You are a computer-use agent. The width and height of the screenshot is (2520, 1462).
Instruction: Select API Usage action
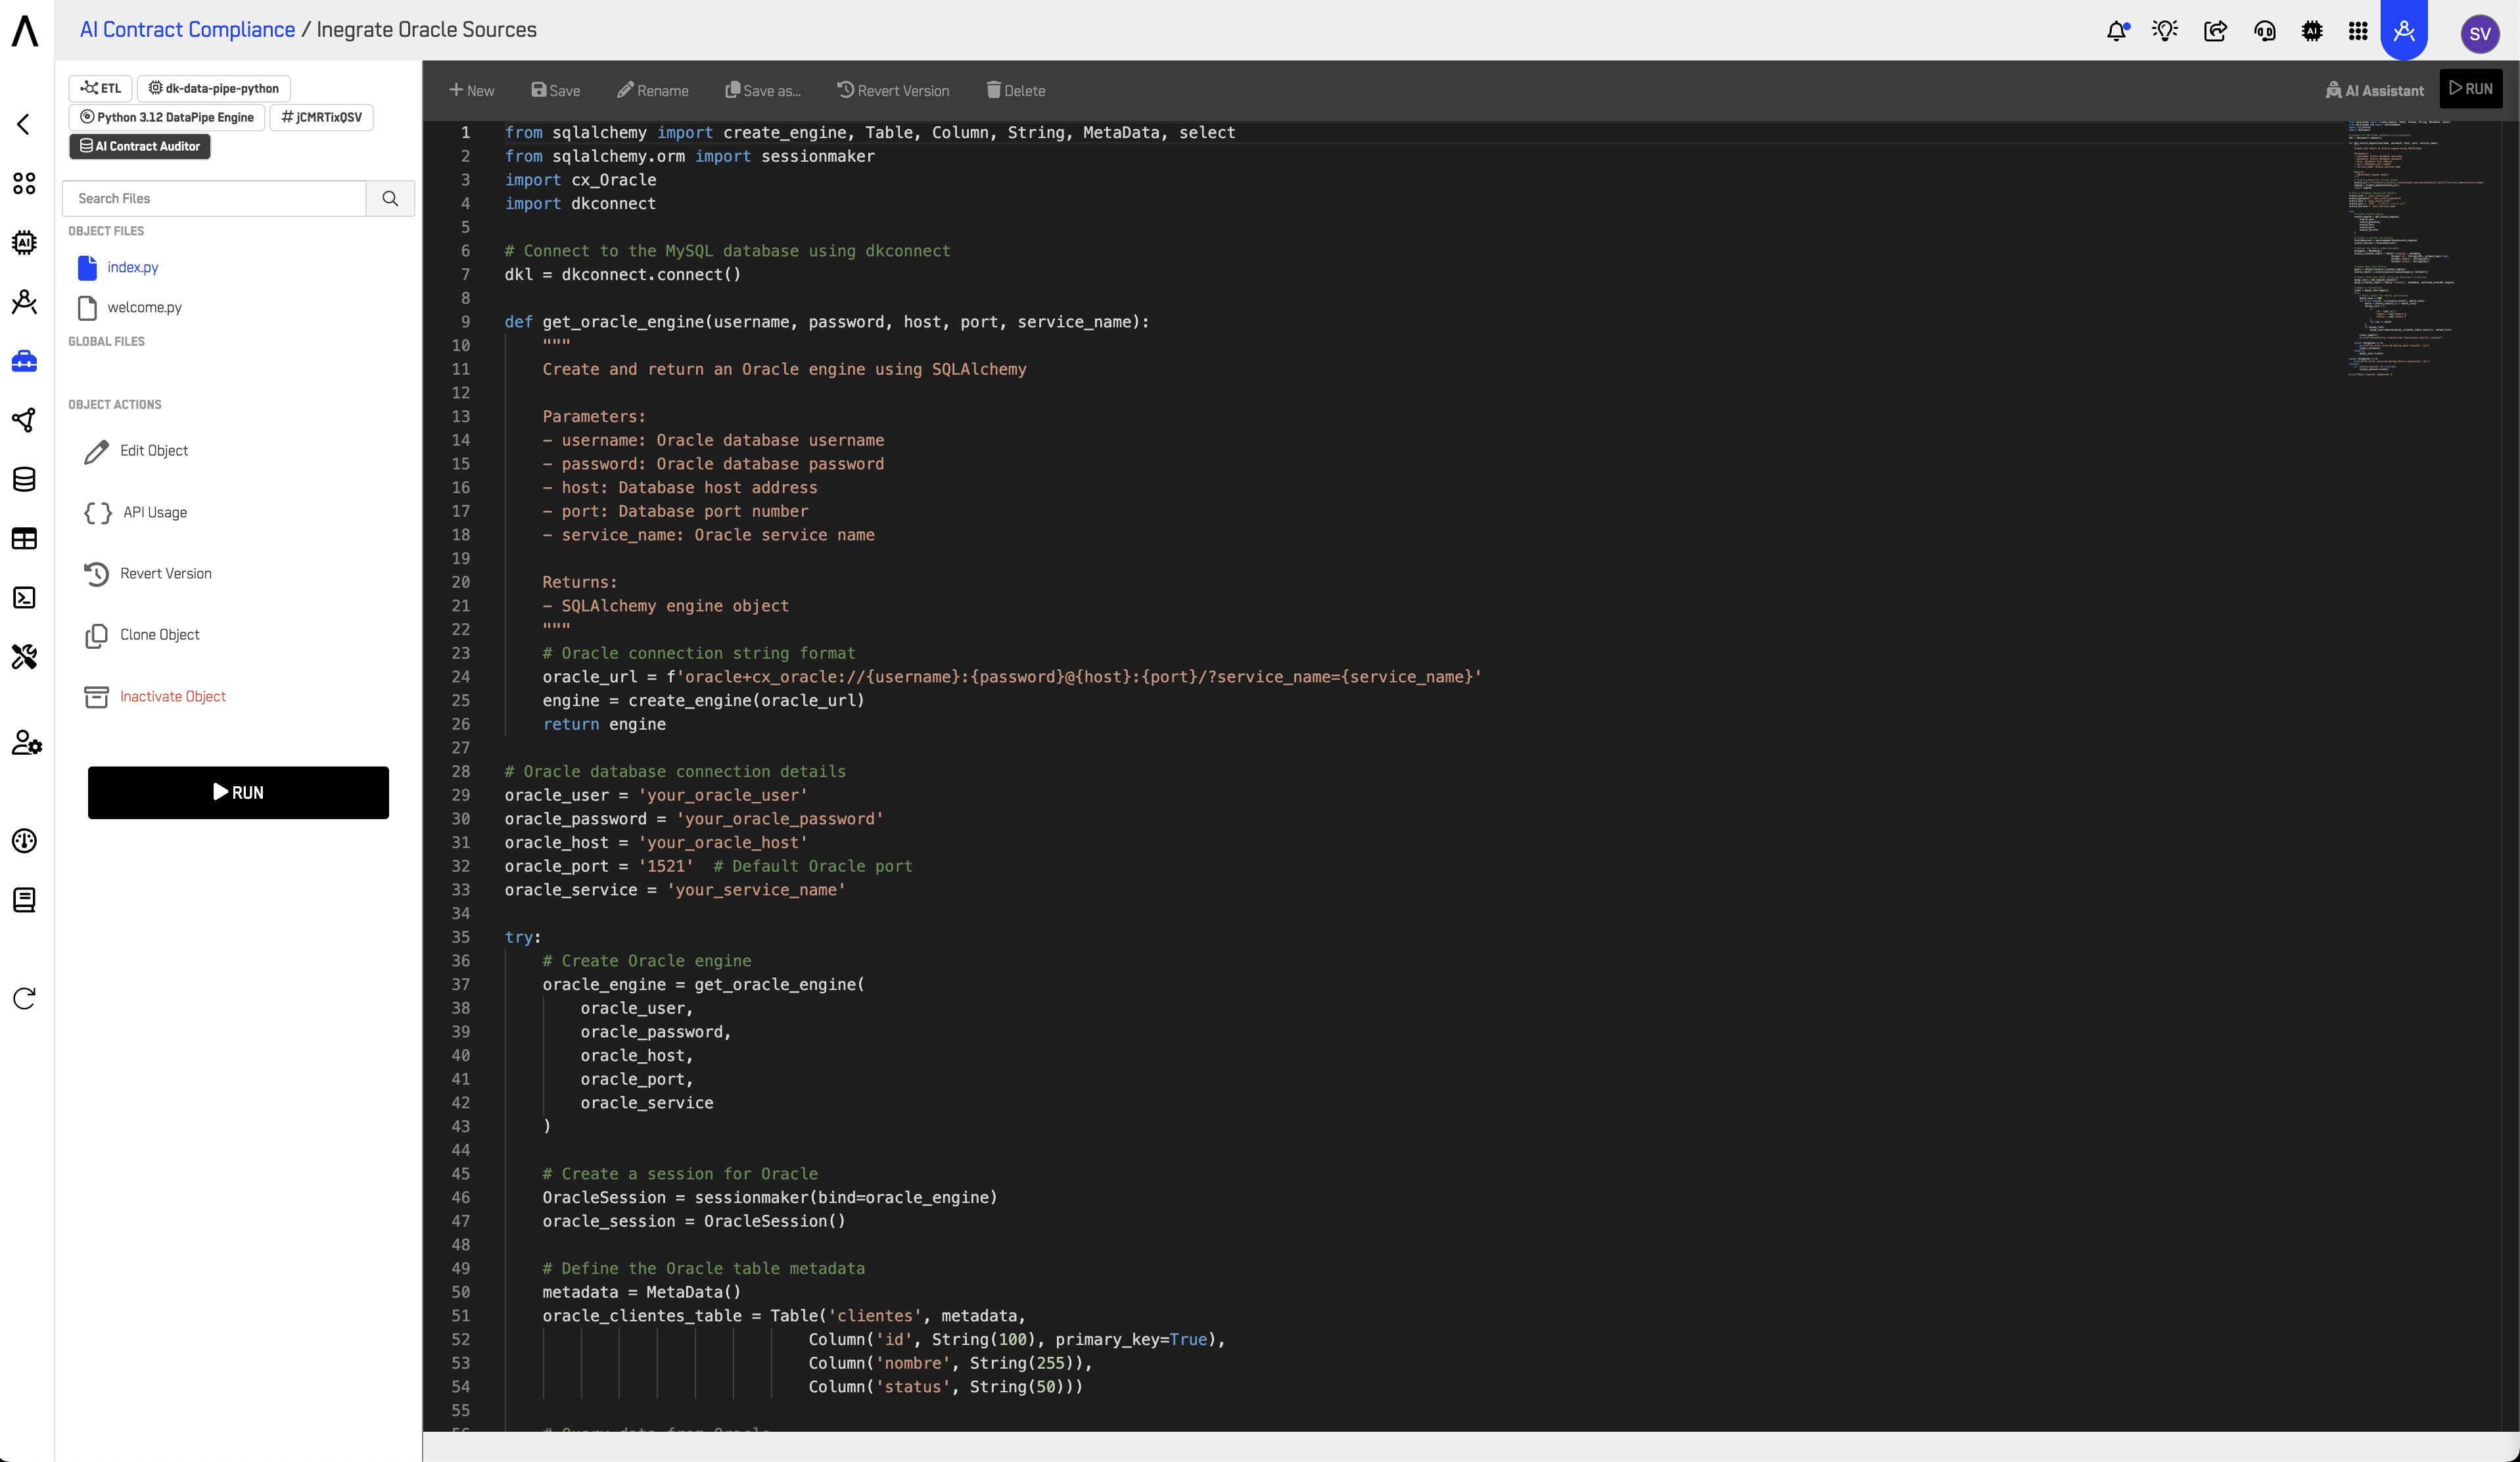pyautogui.click(x=136, y=512)
